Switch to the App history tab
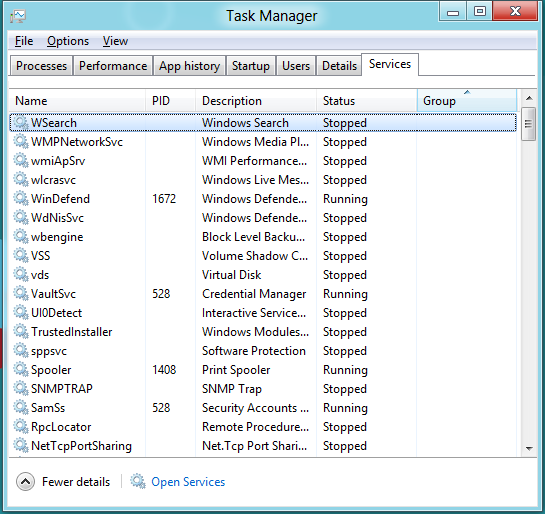This screenshot has height=514, width=545. click(189, 66)
